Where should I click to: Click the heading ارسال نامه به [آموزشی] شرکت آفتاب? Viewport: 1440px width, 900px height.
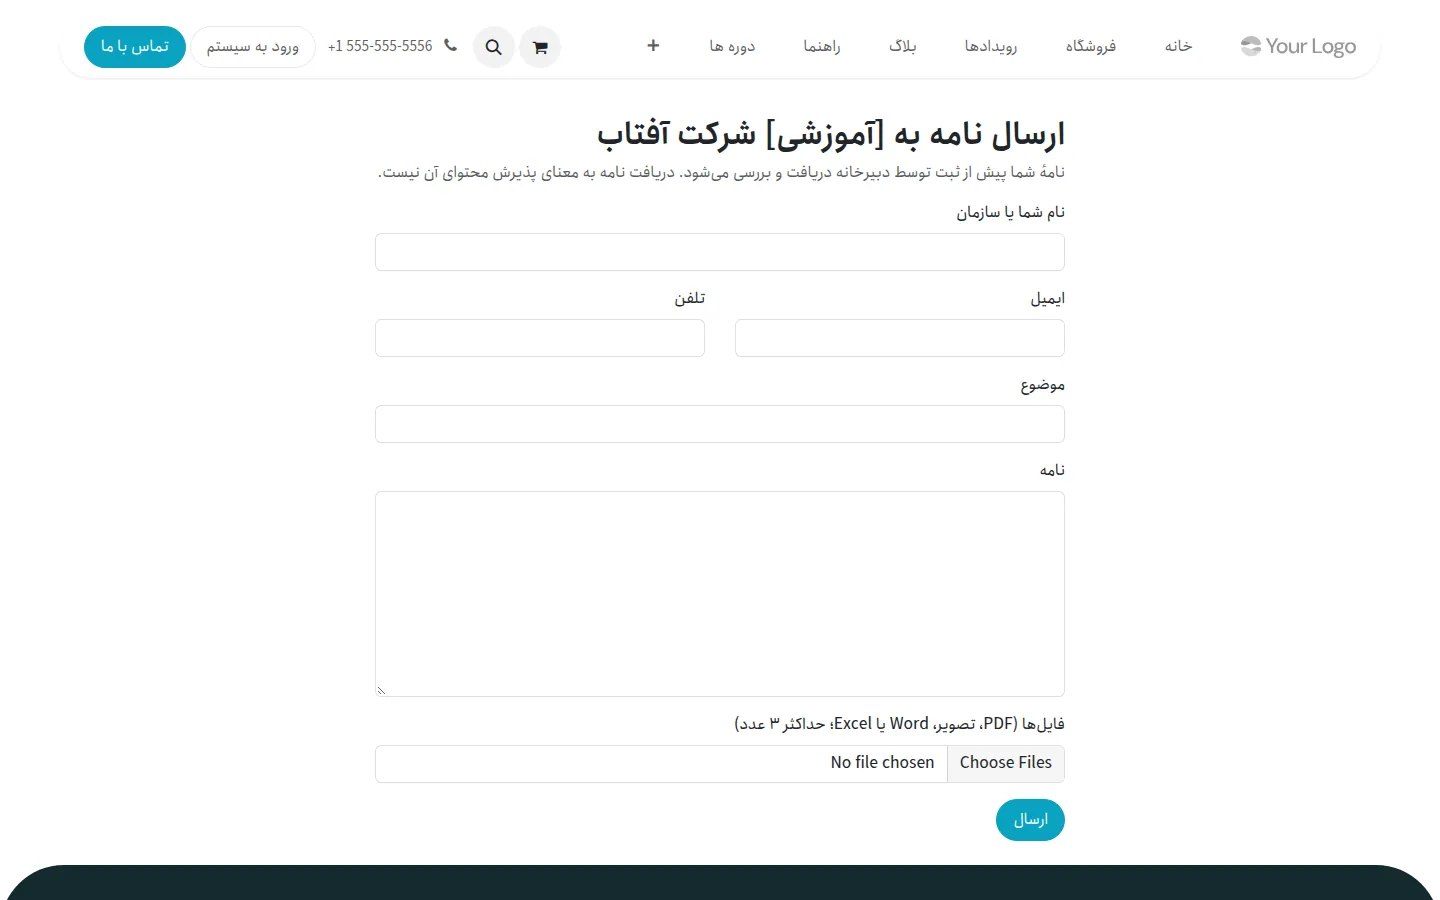tap(831, 134)
